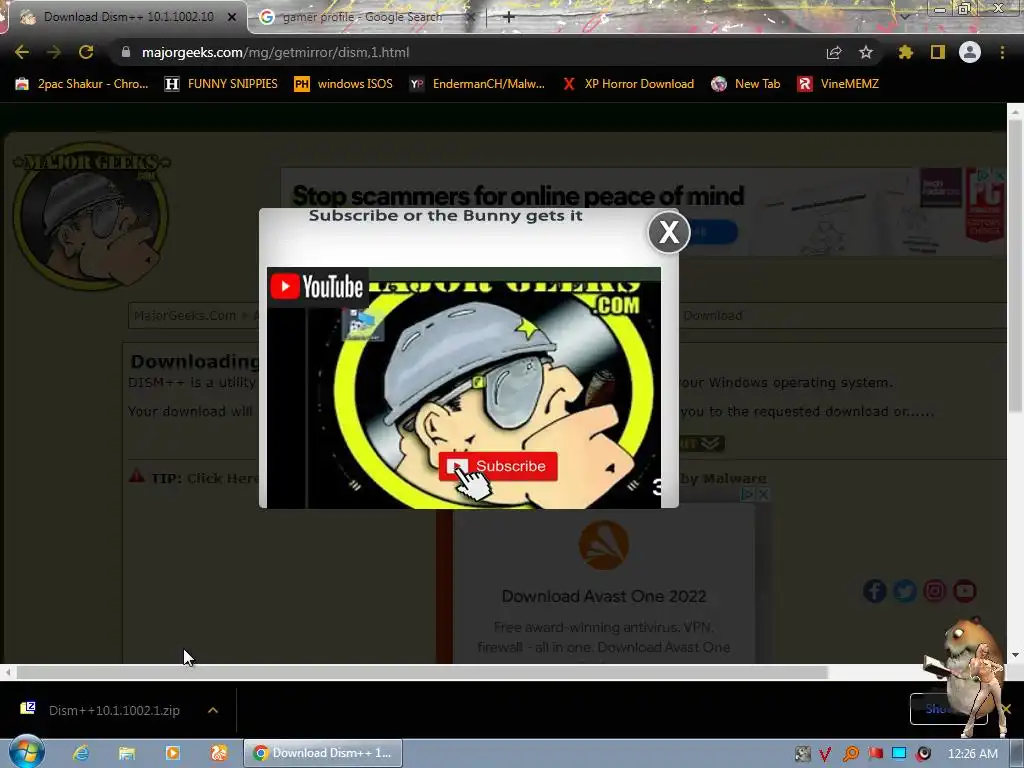Open the Windows Start button
This screenshot has height=768, width=1024.
(26, 752)
